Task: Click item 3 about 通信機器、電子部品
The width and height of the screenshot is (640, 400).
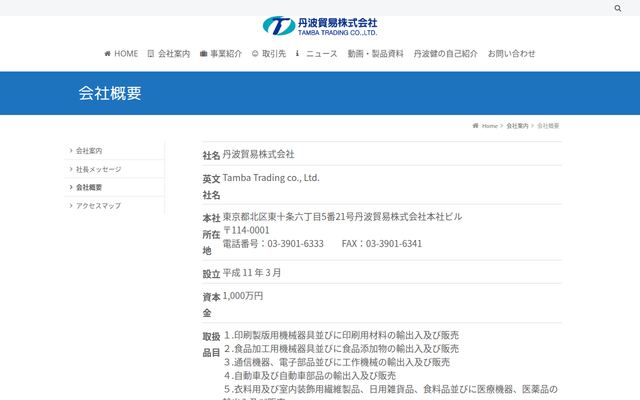Action: point(337,362)
